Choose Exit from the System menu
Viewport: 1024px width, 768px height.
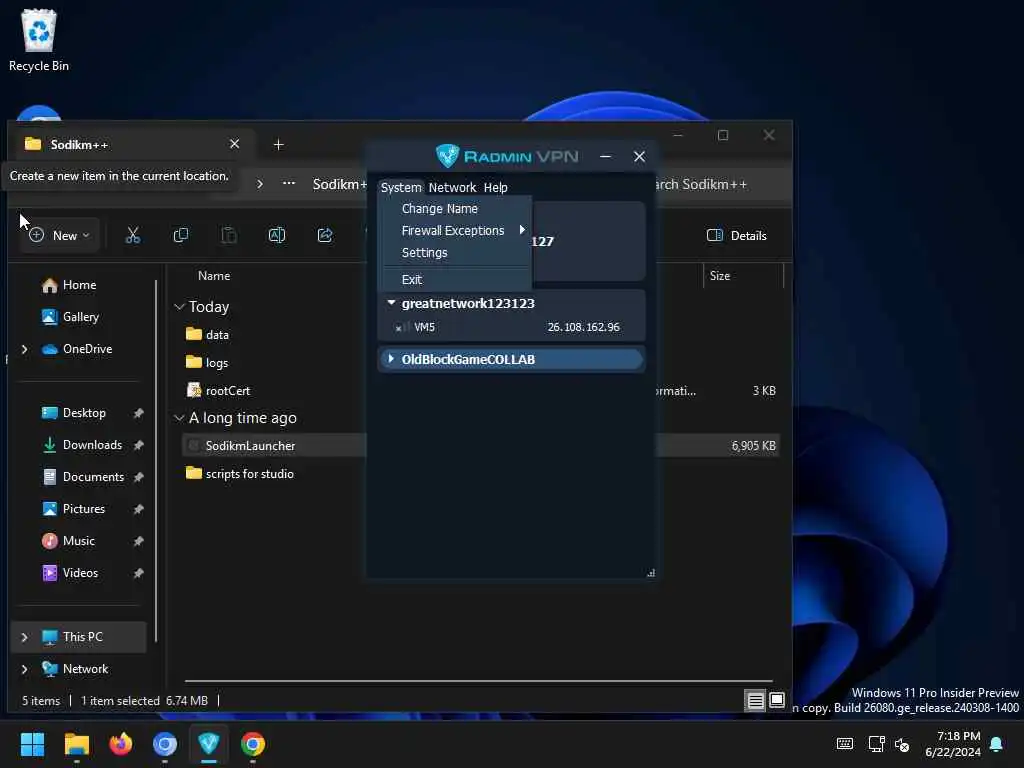tap(411, 280)
